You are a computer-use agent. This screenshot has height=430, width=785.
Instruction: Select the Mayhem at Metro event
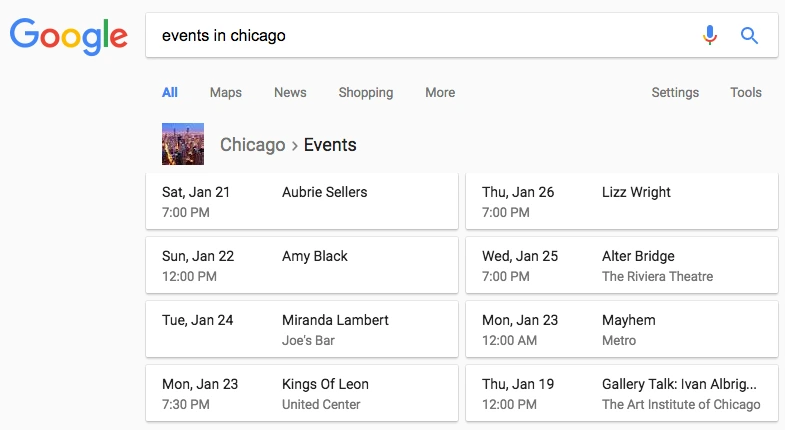click(622, 330)
